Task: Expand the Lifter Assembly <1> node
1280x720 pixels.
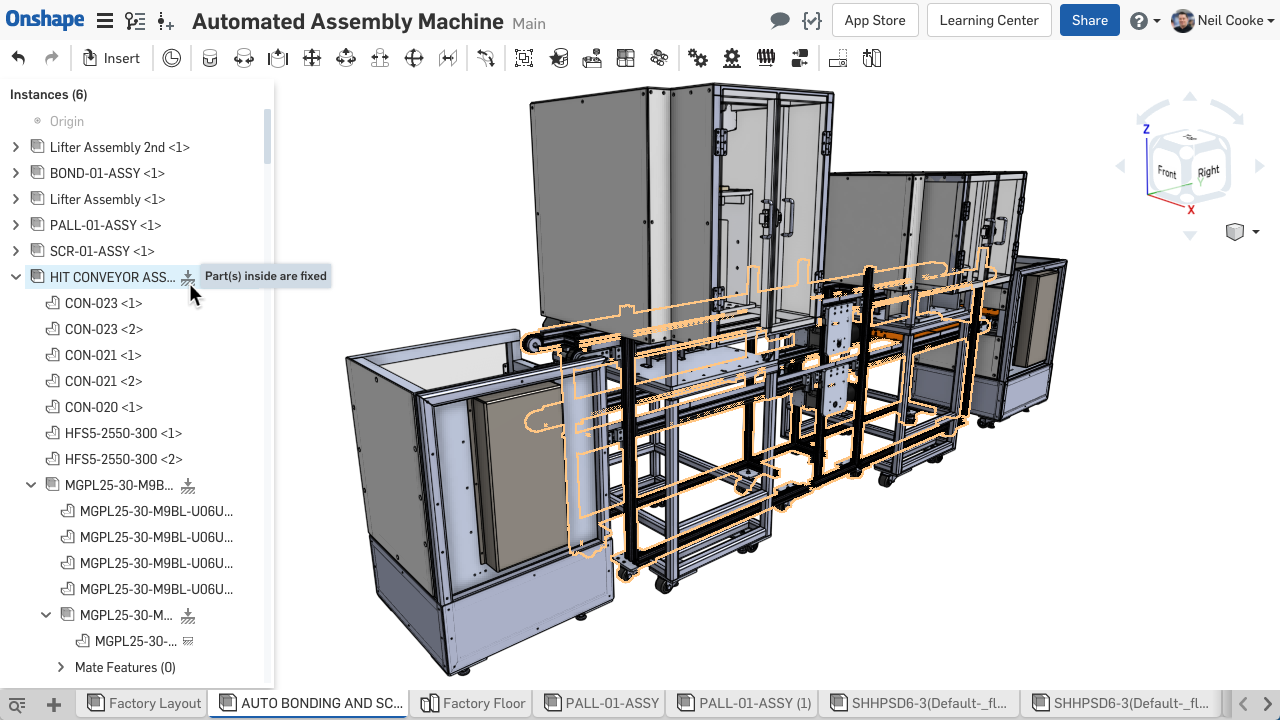Action: pyautogui.click(x=16, y=199)
